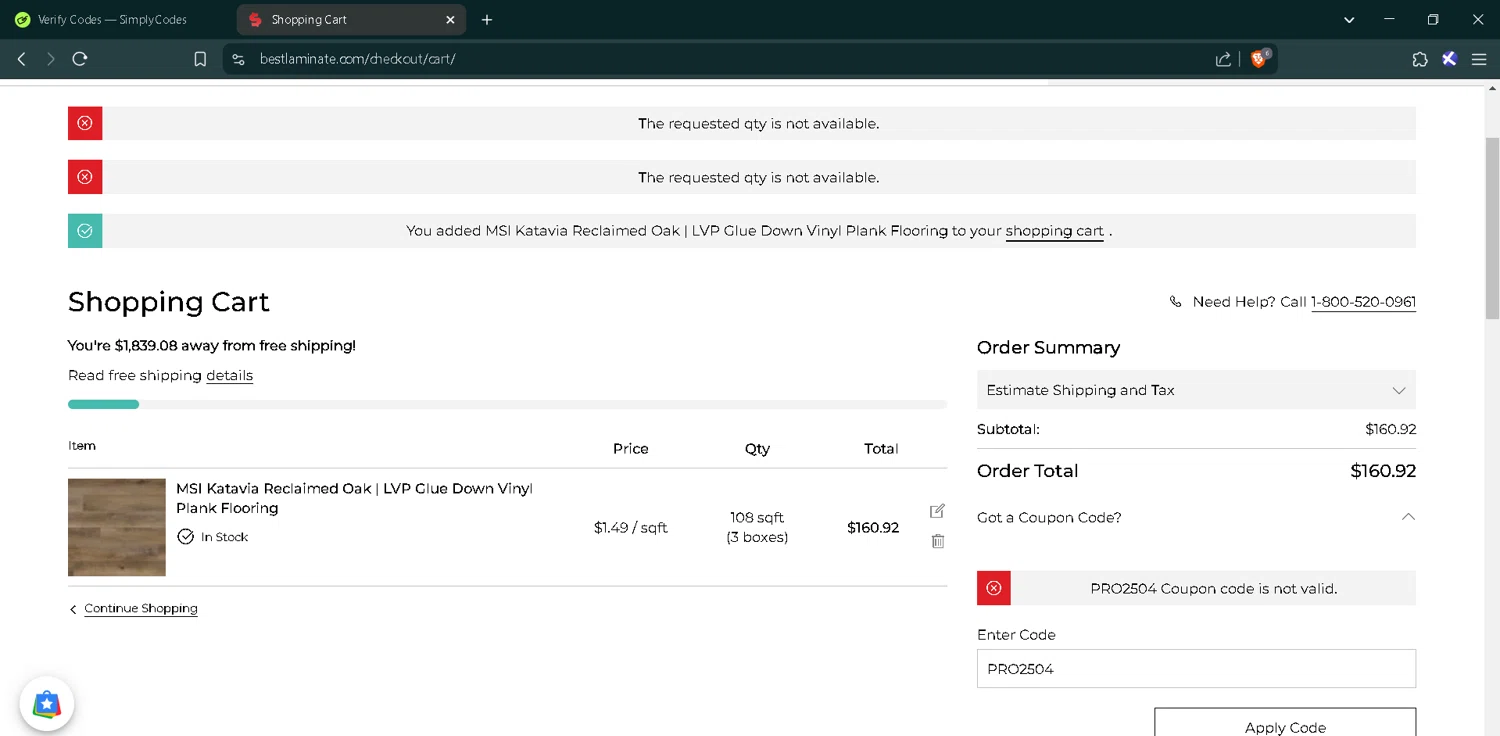Open site information icon in address bar
The width and height of the screenshot is (1500, 736).
pos(238,59)
